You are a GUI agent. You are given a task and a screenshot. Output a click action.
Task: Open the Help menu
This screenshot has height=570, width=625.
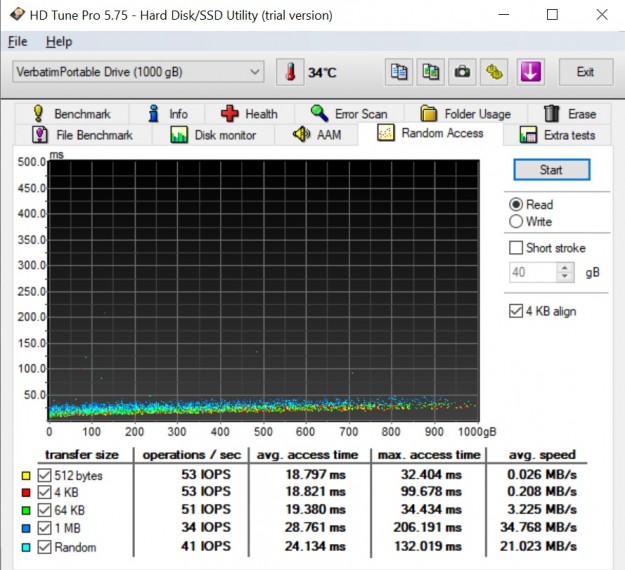point(59,42)
